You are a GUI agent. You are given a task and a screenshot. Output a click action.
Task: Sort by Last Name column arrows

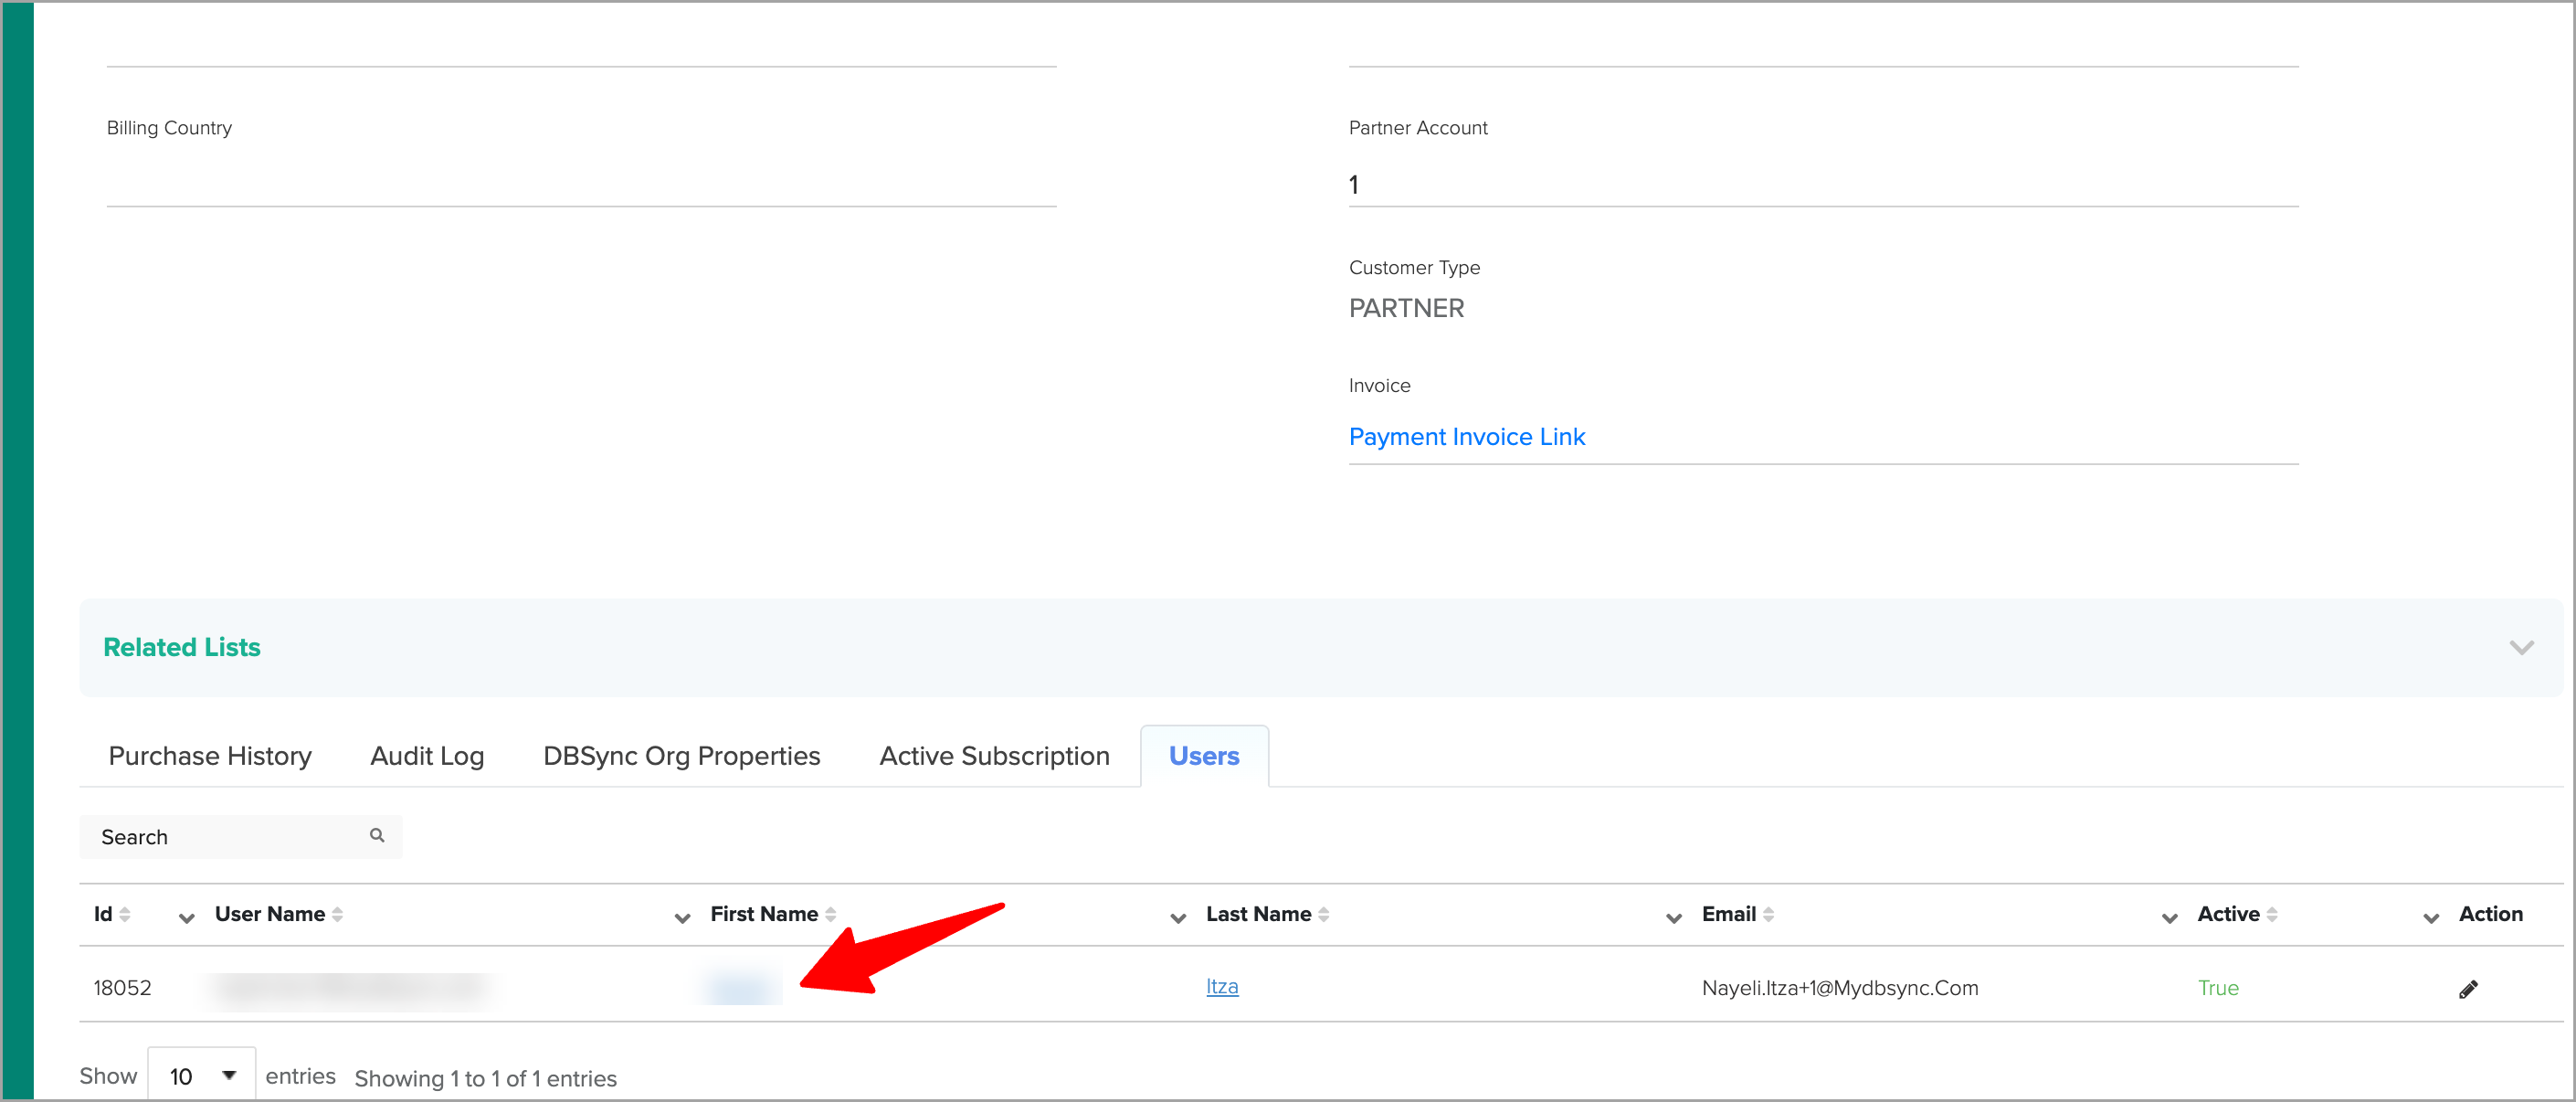[1324, 914]
